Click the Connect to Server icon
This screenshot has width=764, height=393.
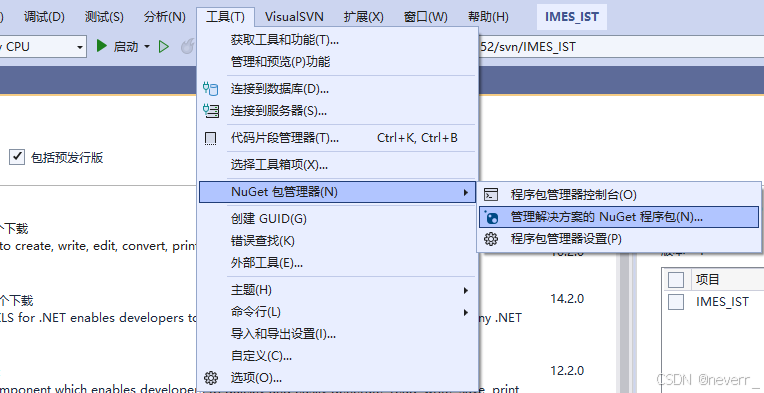pyautogui.click(x=210, y=111)
